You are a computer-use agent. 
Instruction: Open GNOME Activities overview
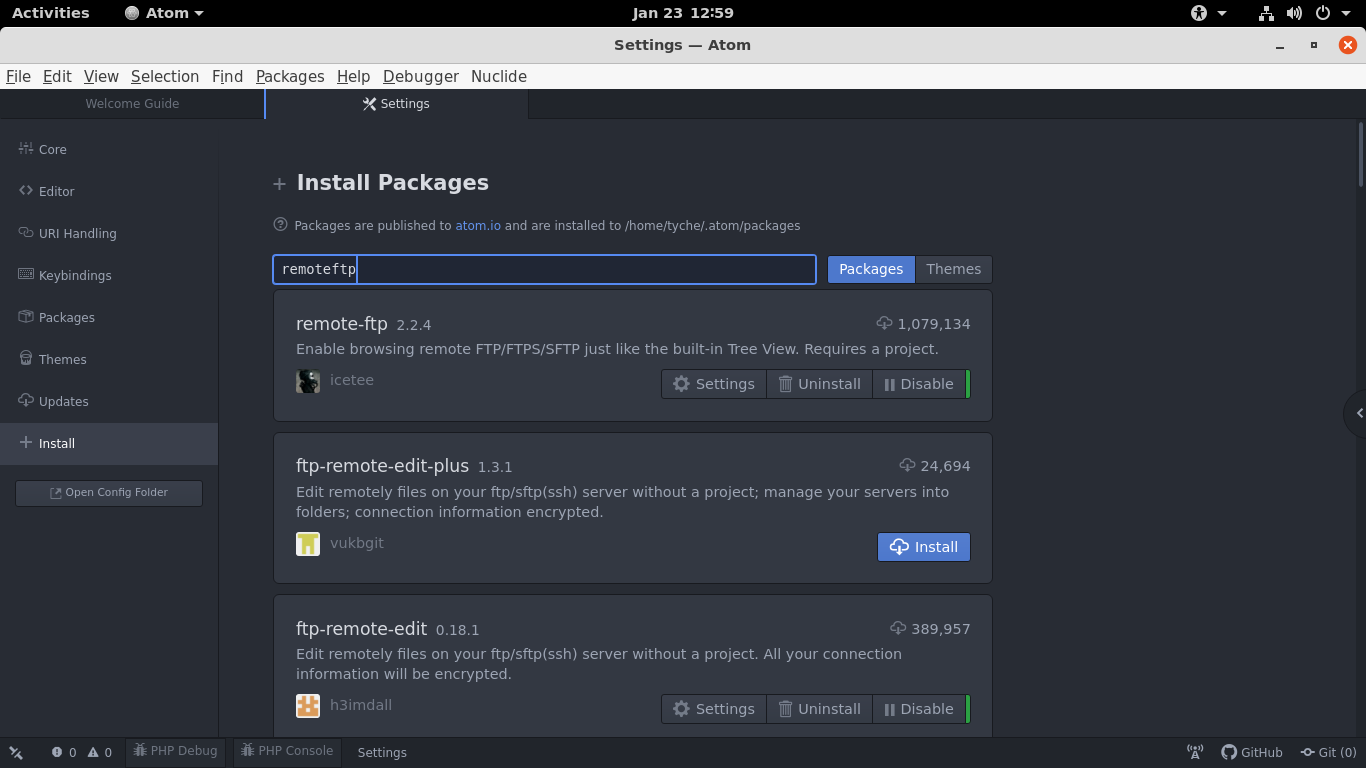tap(50, 13)
